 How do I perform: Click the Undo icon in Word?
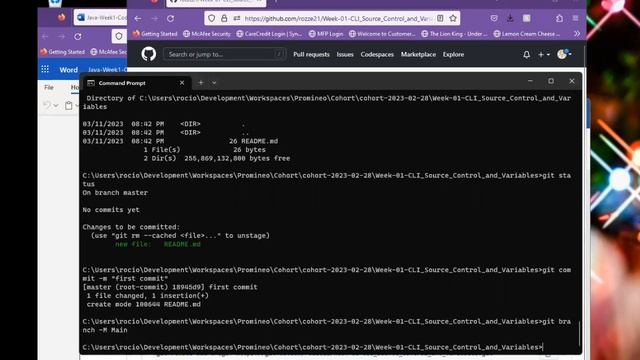pos(47,105)
